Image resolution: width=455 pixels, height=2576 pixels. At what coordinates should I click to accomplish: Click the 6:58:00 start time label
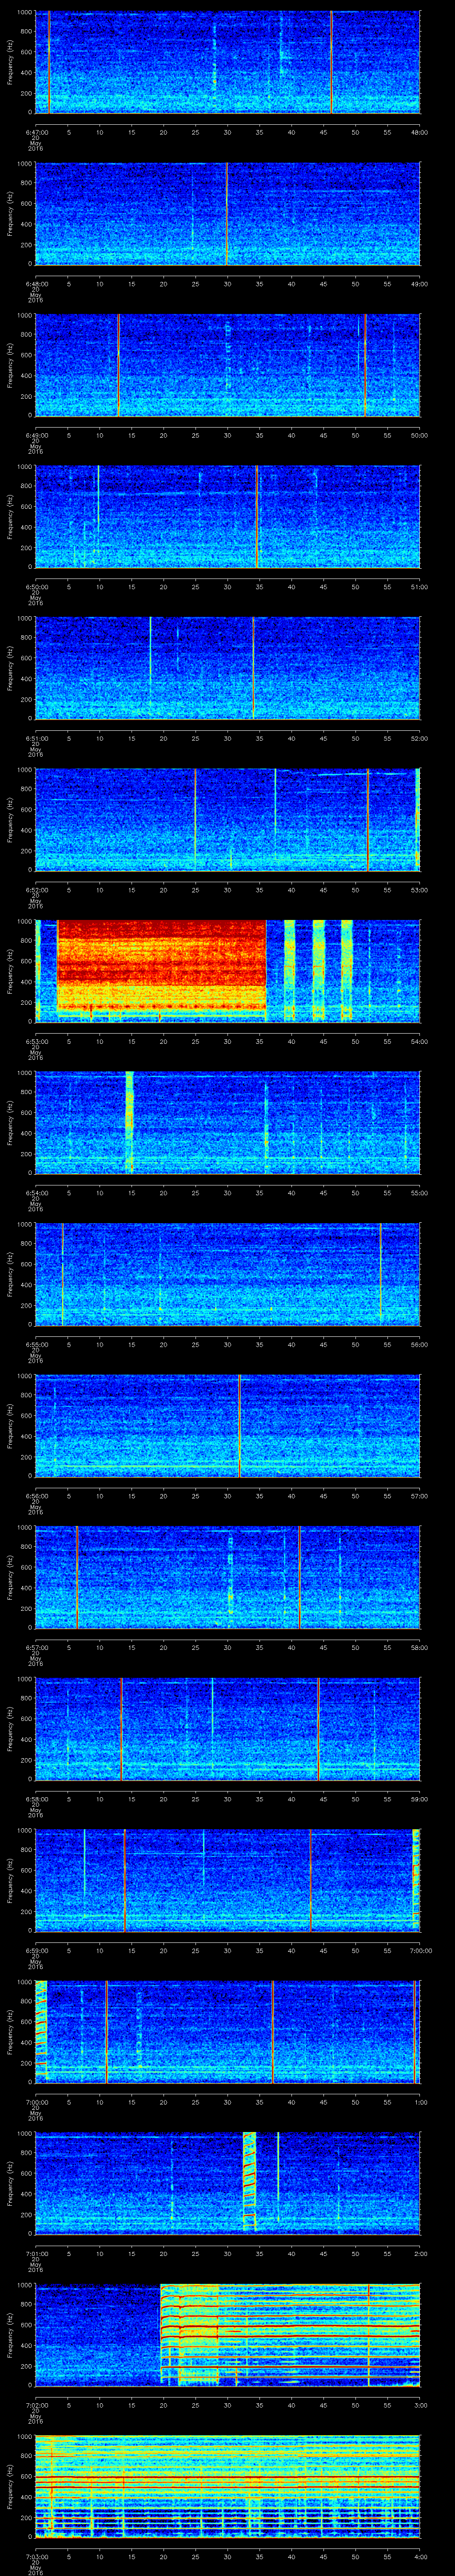[x=36, y=1799]
